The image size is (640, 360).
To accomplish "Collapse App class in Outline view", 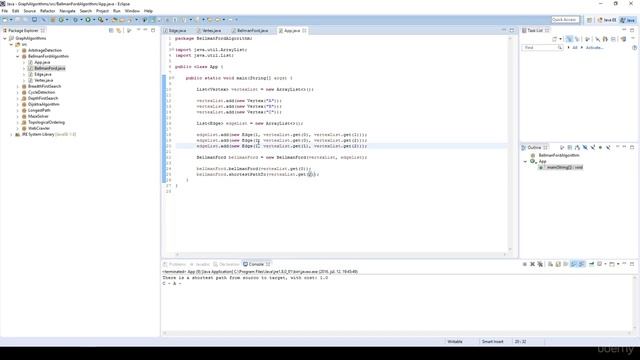I will (525, 162).
